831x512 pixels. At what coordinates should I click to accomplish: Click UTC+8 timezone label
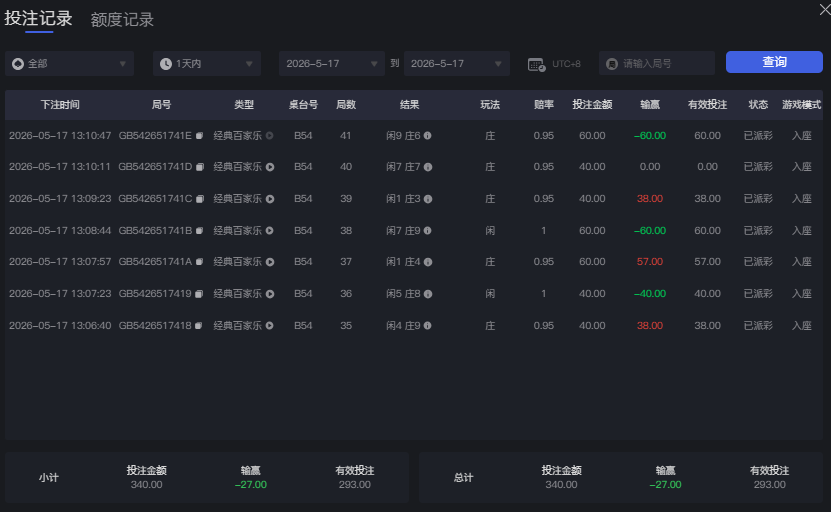tap(566, 64)
